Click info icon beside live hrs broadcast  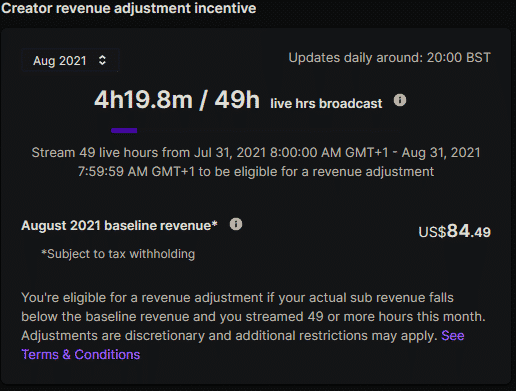tap(400, 100)
